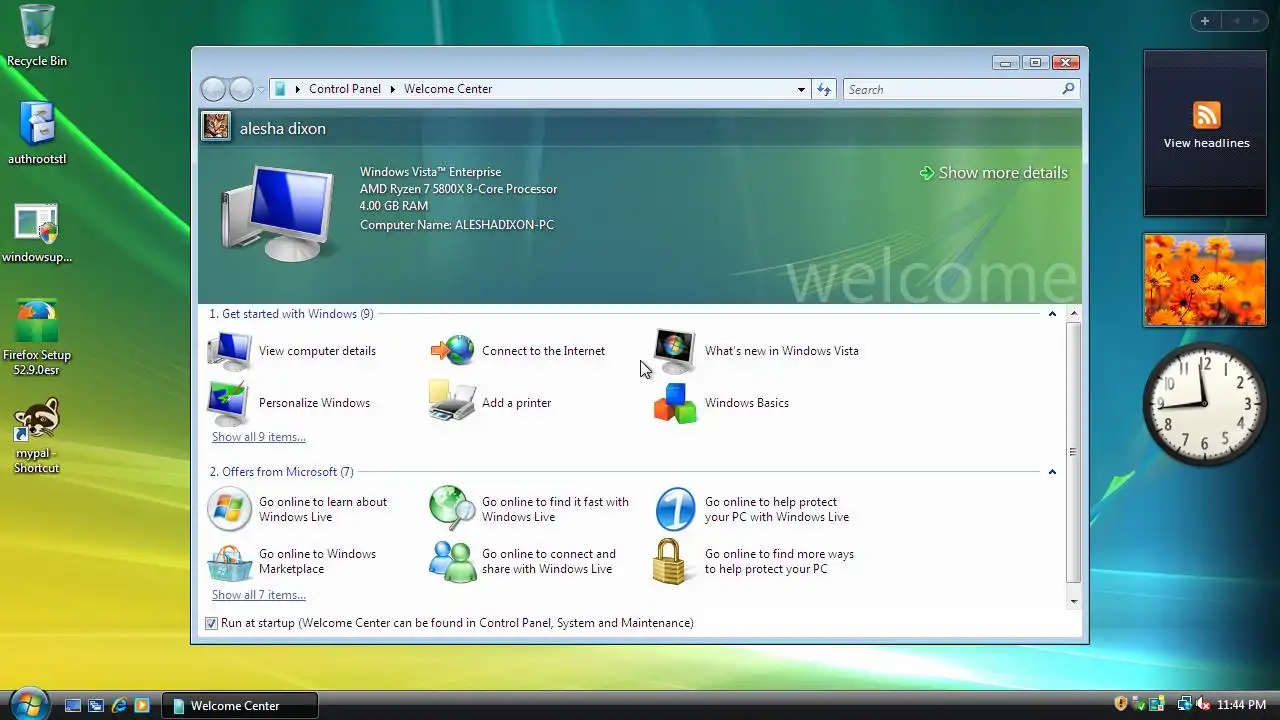Click the orange flowers slideshow gadget
This screenshot has height=720, width=1280.
click(x=1205, y=280)
